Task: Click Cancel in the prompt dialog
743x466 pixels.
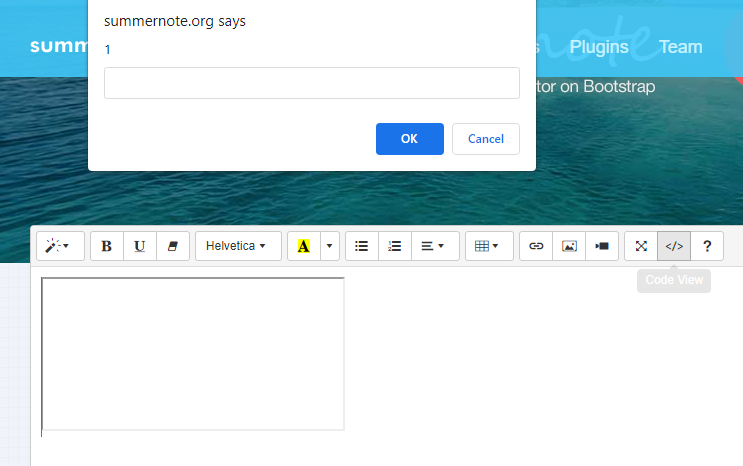Action: pos(486,139)
